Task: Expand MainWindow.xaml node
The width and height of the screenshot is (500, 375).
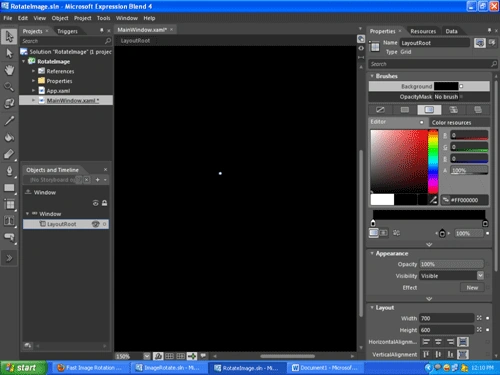Action: pos(33,100)
